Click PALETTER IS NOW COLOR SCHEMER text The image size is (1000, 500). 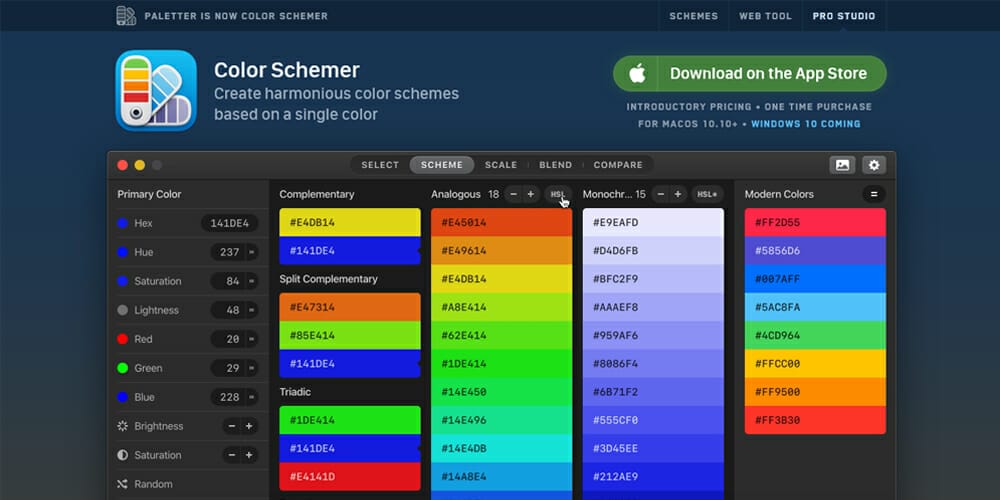[x=236, y=16]
